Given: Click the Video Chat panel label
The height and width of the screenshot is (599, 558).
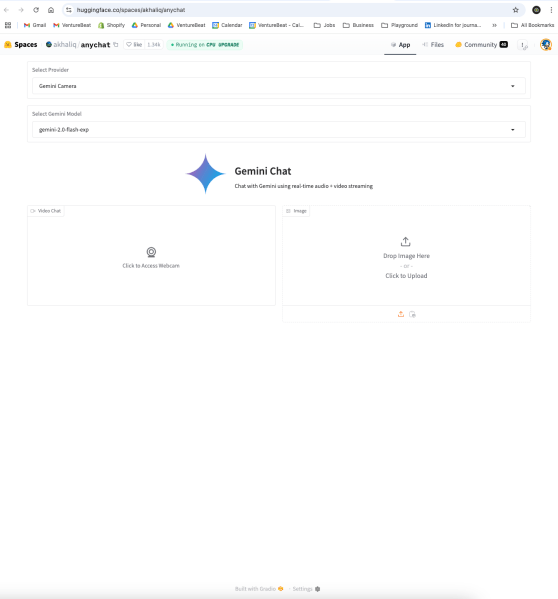Looking at the screenshot, I should coord(45,211).
